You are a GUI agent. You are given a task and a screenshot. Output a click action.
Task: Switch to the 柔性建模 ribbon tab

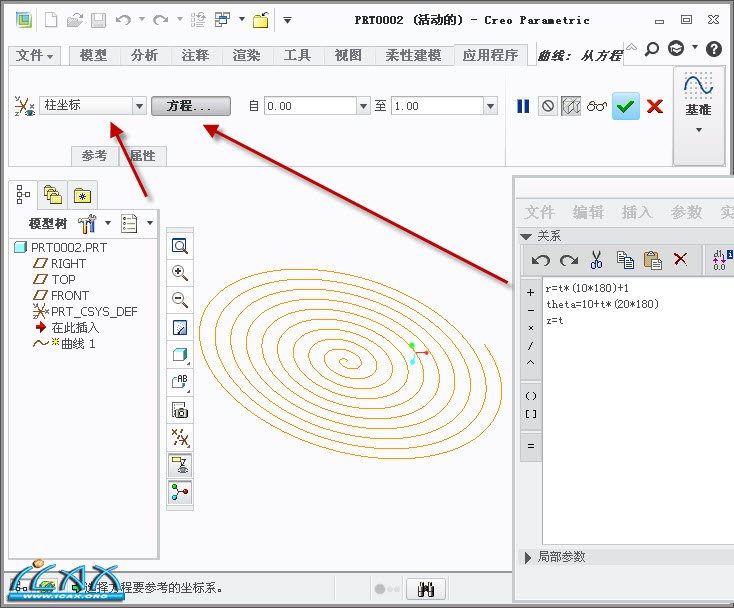414,55
